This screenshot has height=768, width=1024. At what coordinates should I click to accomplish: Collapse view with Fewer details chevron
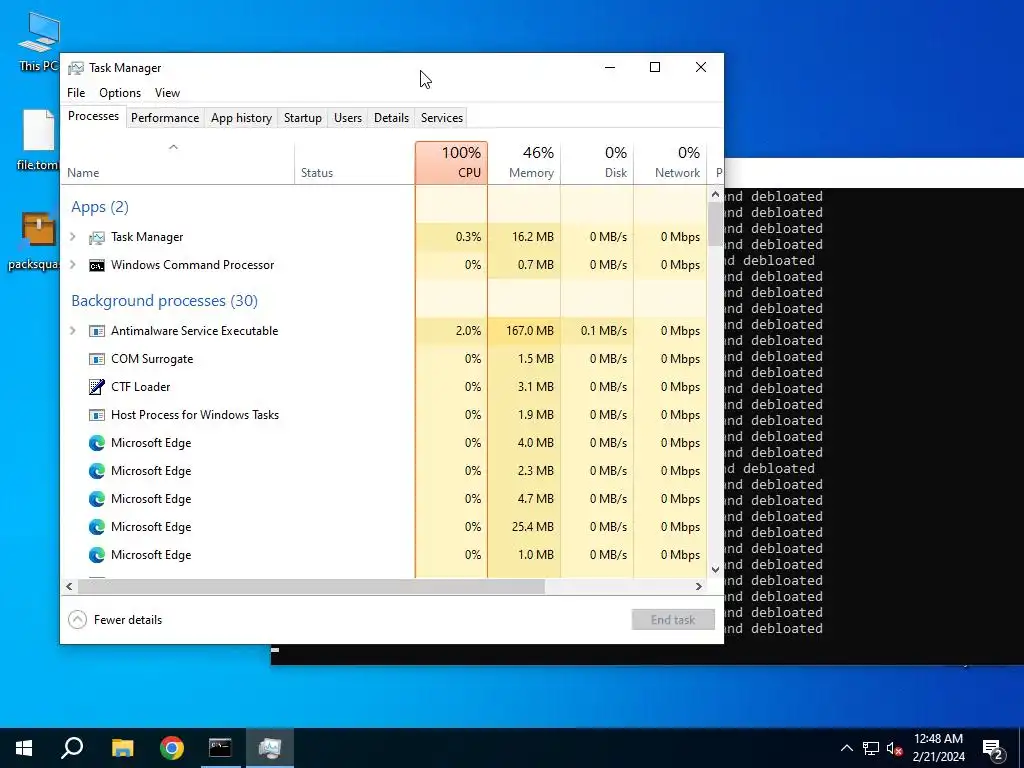[x=77, y=620]
